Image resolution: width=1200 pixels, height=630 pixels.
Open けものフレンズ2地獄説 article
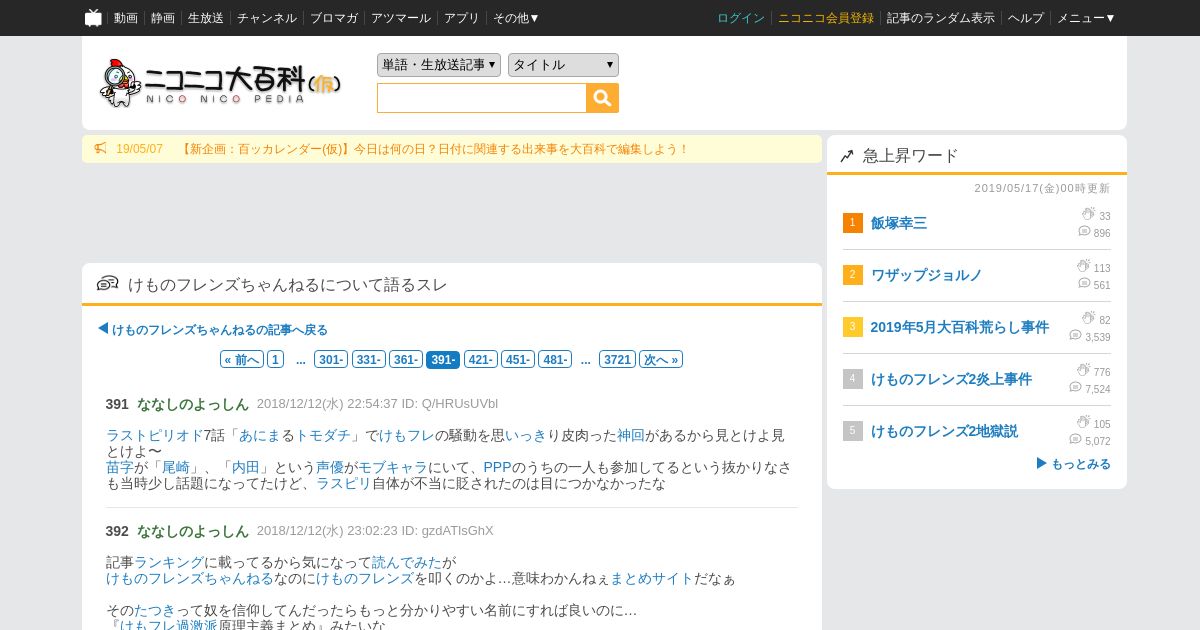(944, 431)
